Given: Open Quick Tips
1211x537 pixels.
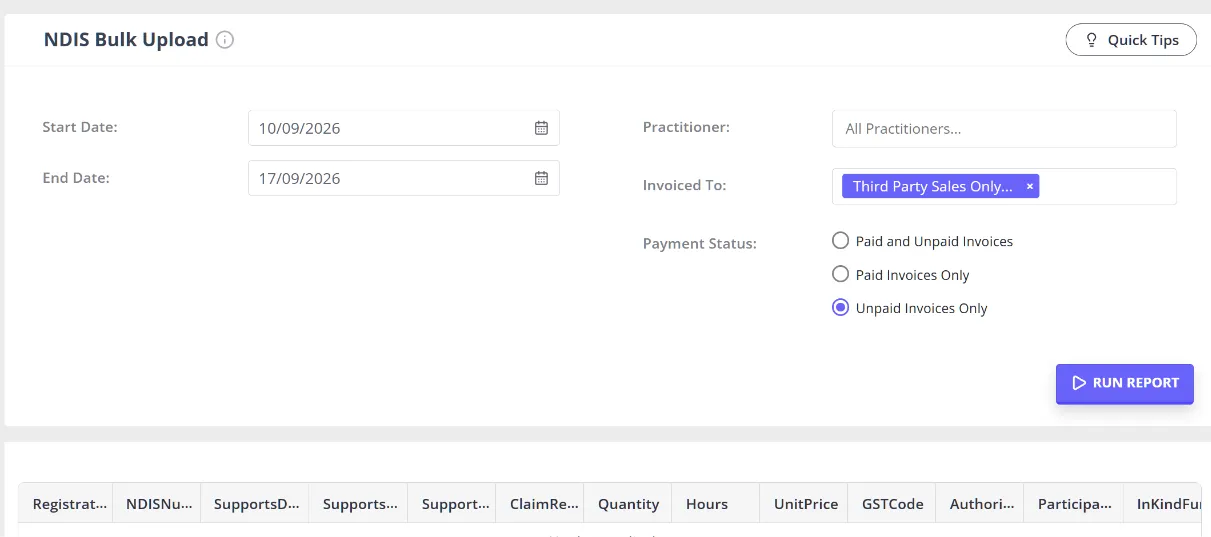Looking at the screenshot, I should click(x=1131, y=40).
